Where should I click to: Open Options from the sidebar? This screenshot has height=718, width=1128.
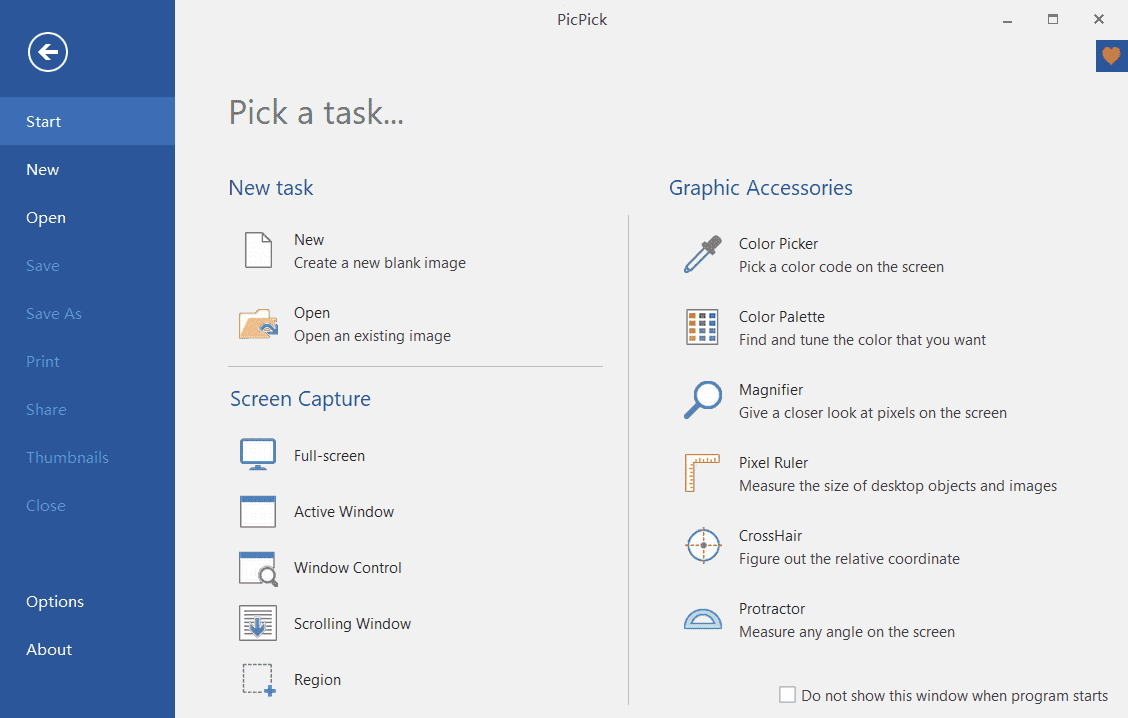(87, 601)
